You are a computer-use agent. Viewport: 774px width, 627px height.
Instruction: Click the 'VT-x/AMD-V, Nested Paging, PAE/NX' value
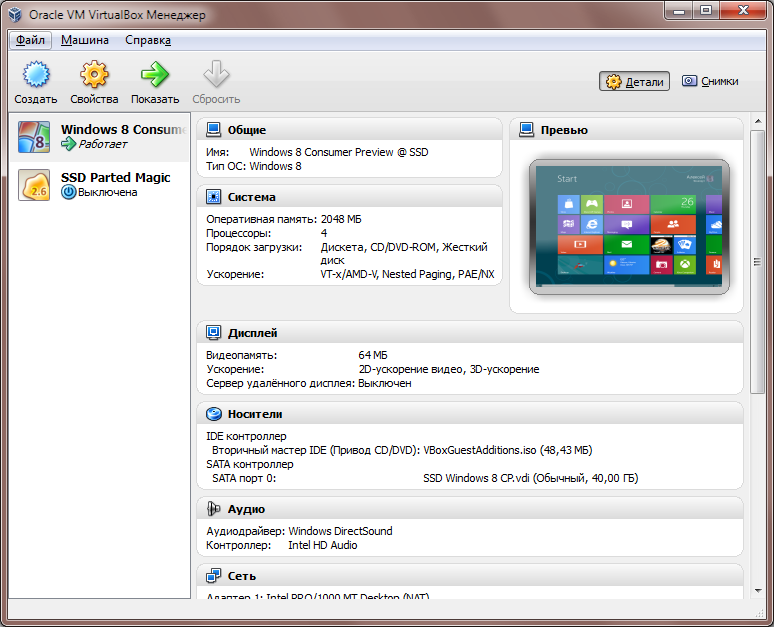(x=407, y=274)
